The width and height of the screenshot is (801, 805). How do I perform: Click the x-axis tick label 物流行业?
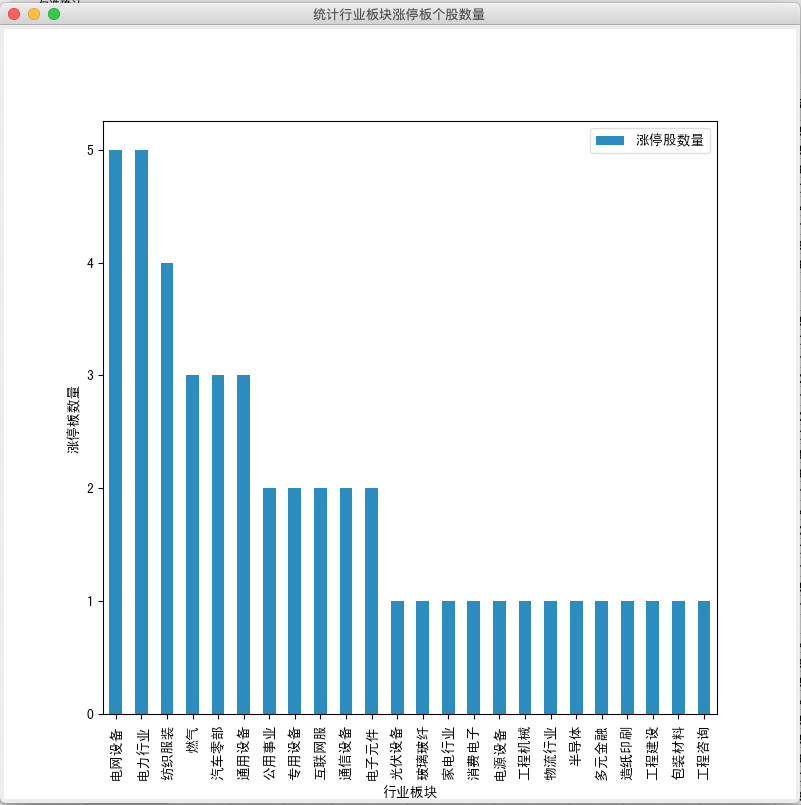pos(551,754)
